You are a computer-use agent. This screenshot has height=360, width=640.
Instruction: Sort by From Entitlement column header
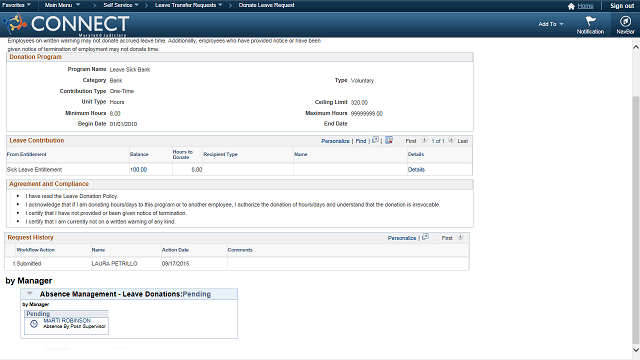tap(27, 154)
